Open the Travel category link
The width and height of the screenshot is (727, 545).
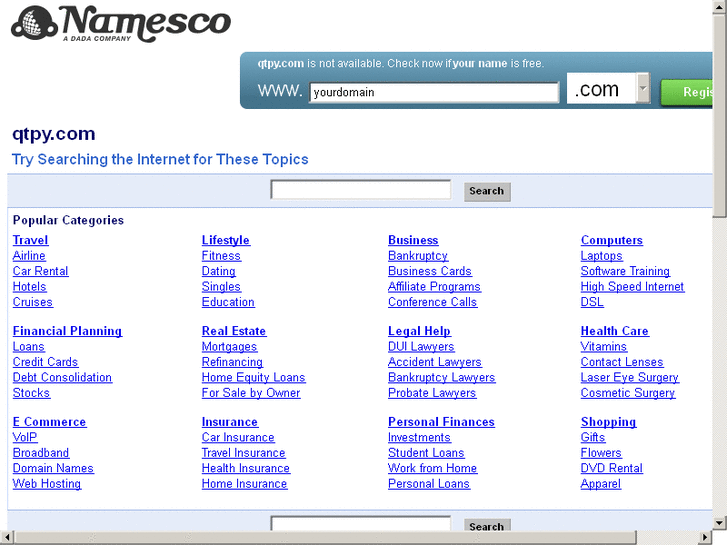[x=31, y=240]
